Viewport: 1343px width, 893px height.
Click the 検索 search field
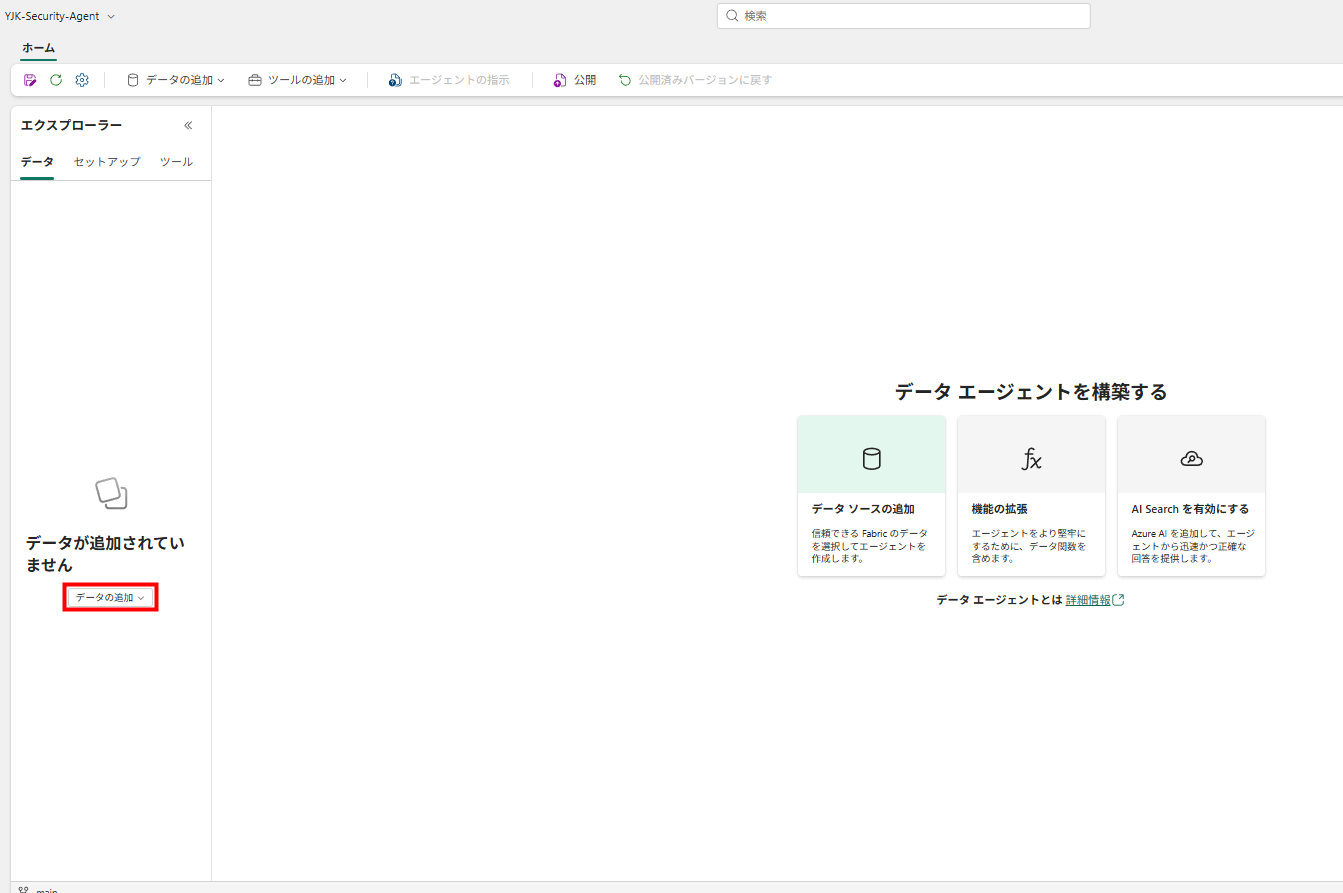tap(903, 16)
